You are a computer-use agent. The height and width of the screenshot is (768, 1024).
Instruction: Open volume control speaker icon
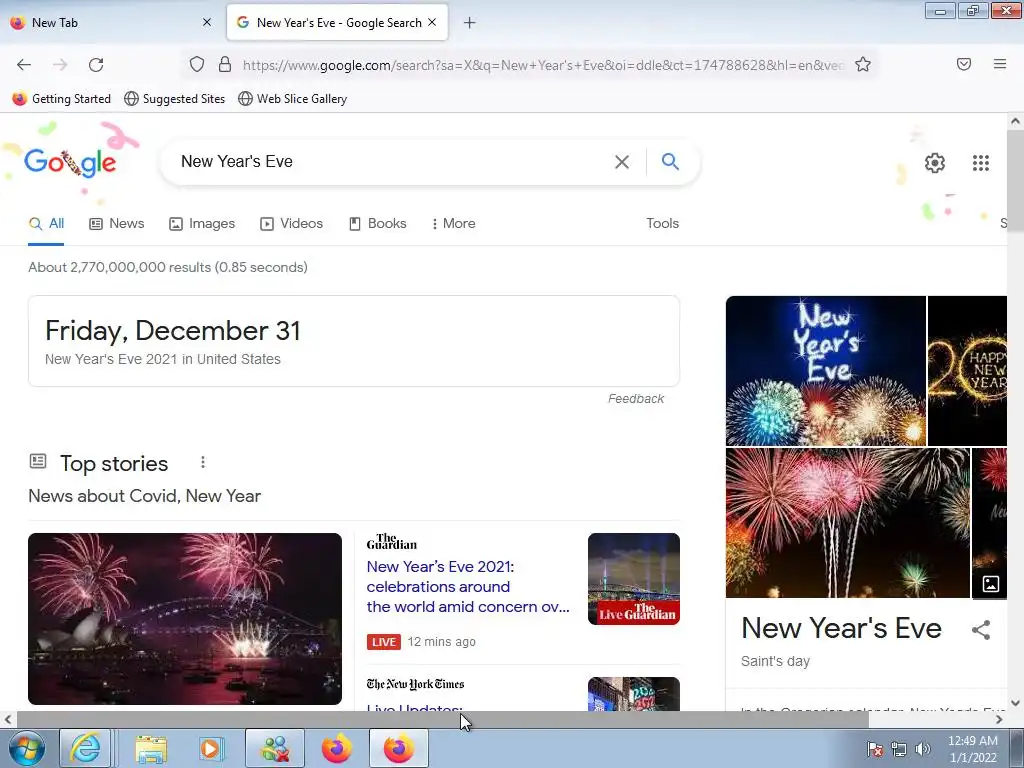(923, 749)
